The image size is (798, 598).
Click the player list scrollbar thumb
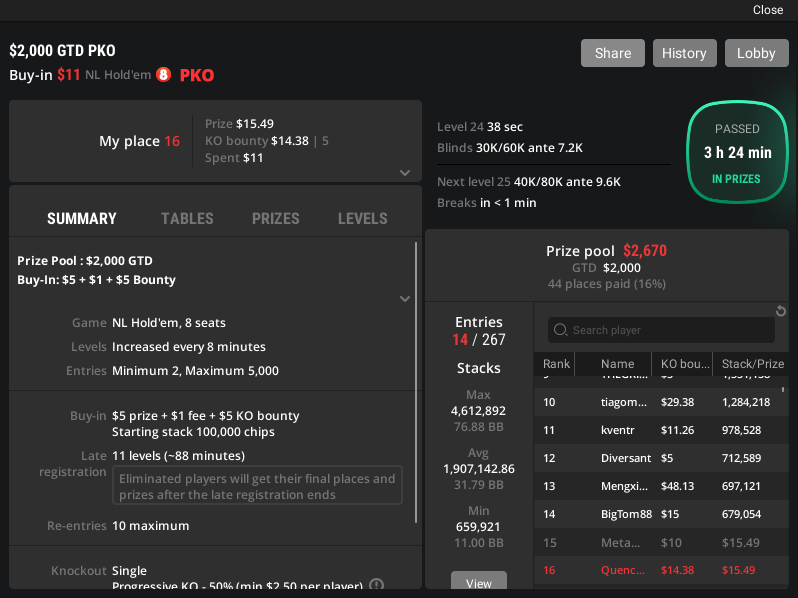tap(783, 390)
